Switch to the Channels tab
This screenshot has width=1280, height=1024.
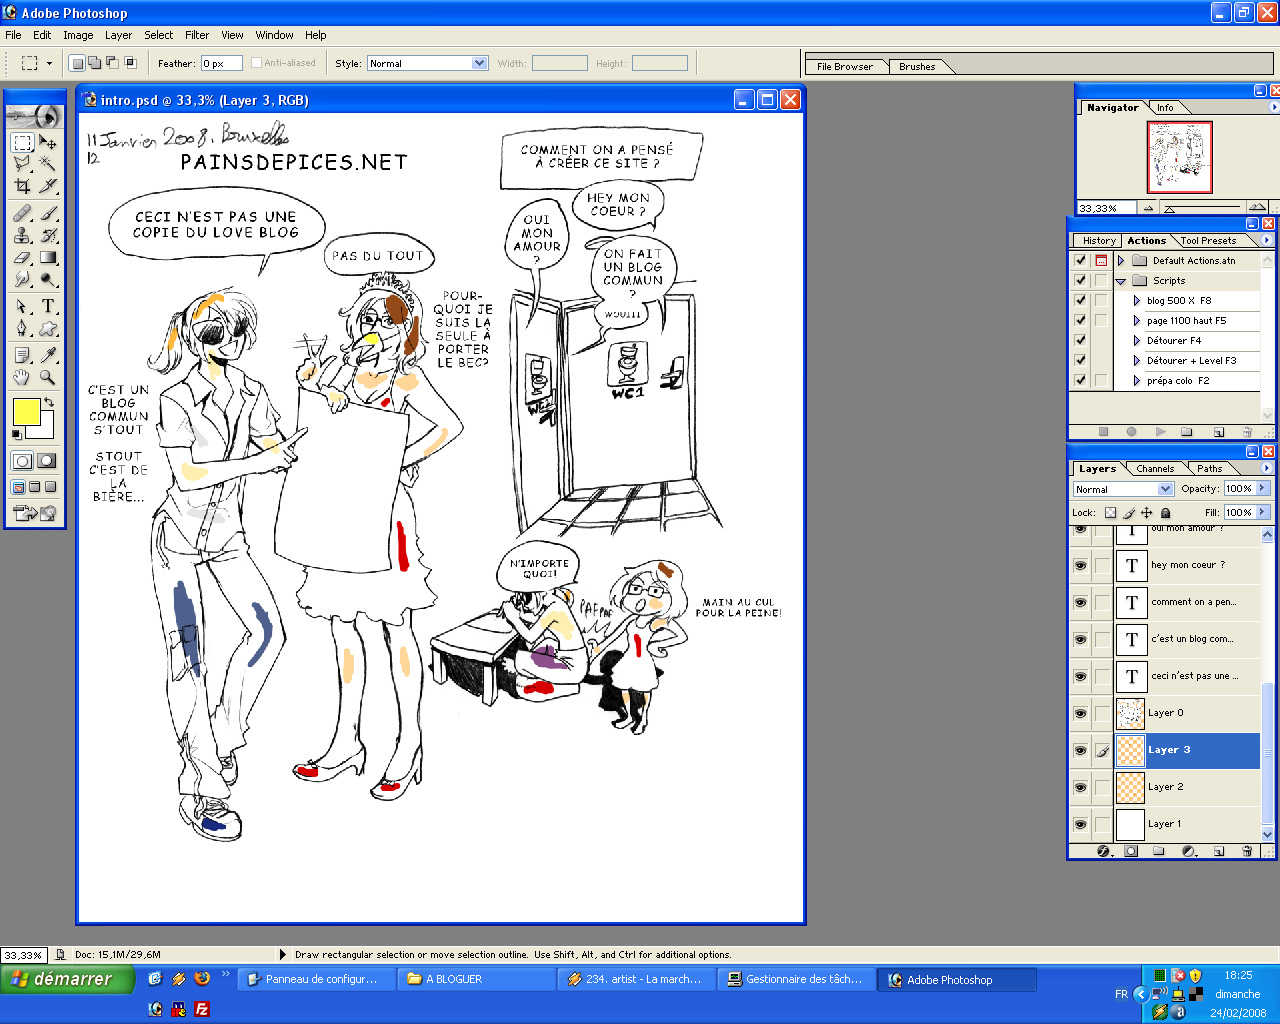click(1155, 468)
